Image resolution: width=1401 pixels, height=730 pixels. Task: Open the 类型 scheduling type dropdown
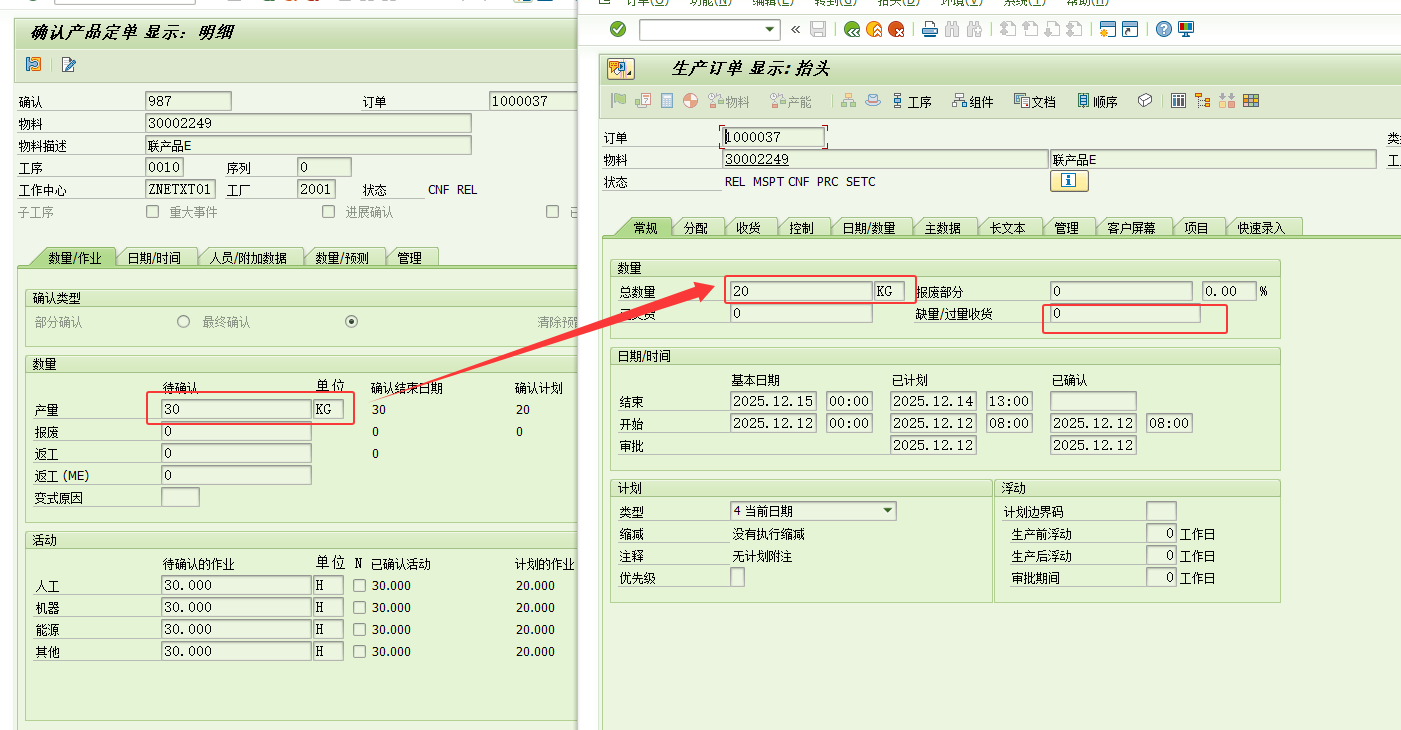887,511
